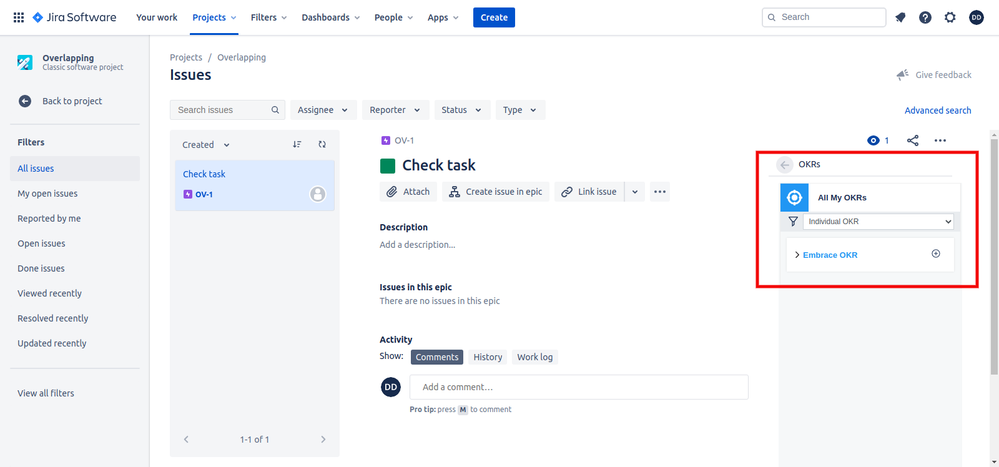
Task: Open the Assignee filter dropdown
Action: point(323,110)
